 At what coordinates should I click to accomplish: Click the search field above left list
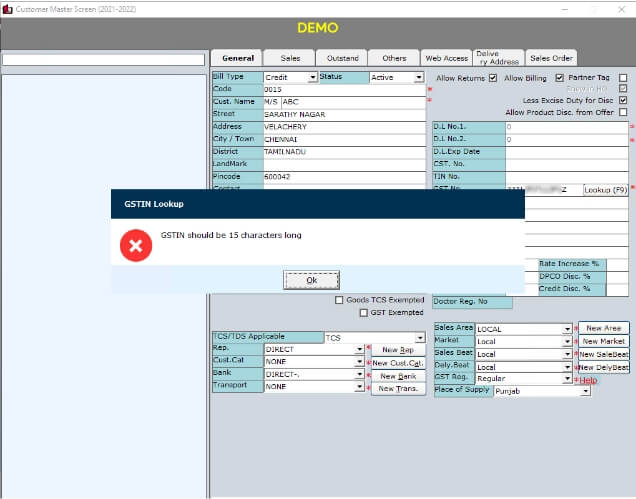coord(103,60)
